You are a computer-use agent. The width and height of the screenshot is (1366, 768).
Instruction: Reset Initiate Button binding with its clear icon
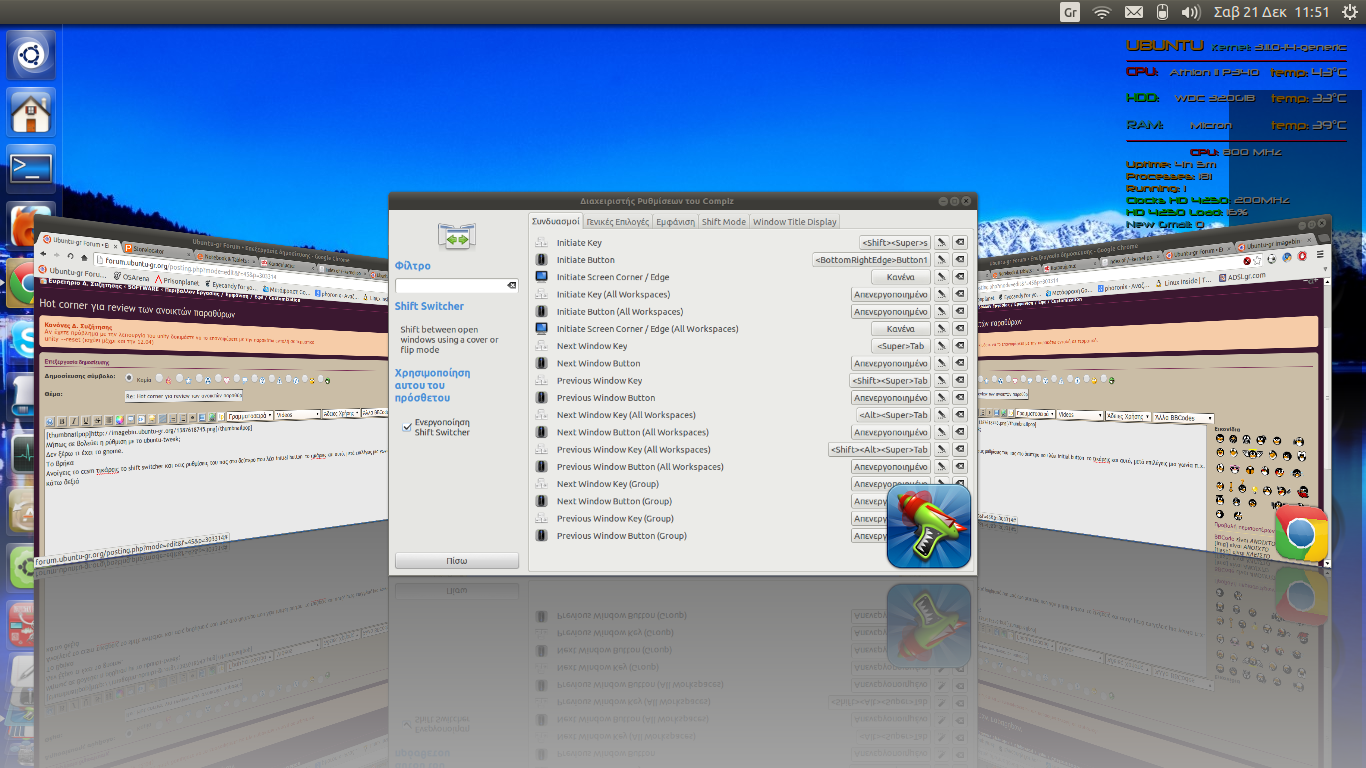point(959,260)
